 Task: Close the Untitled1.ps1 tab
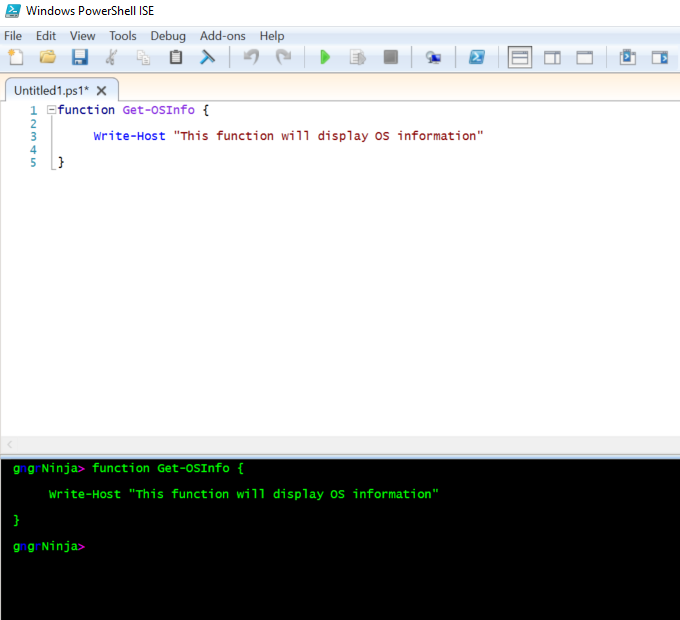click(101, 90)
